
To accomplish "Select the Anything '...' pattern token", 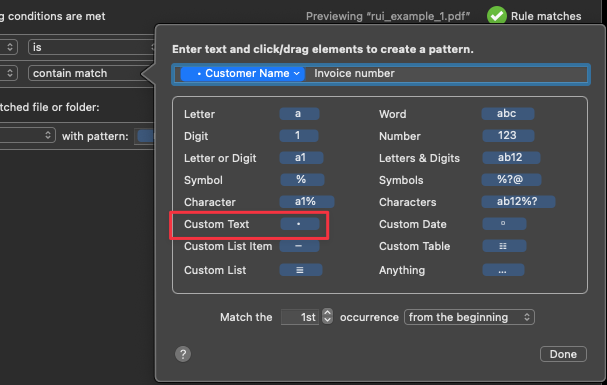I will tap(503, 270).
